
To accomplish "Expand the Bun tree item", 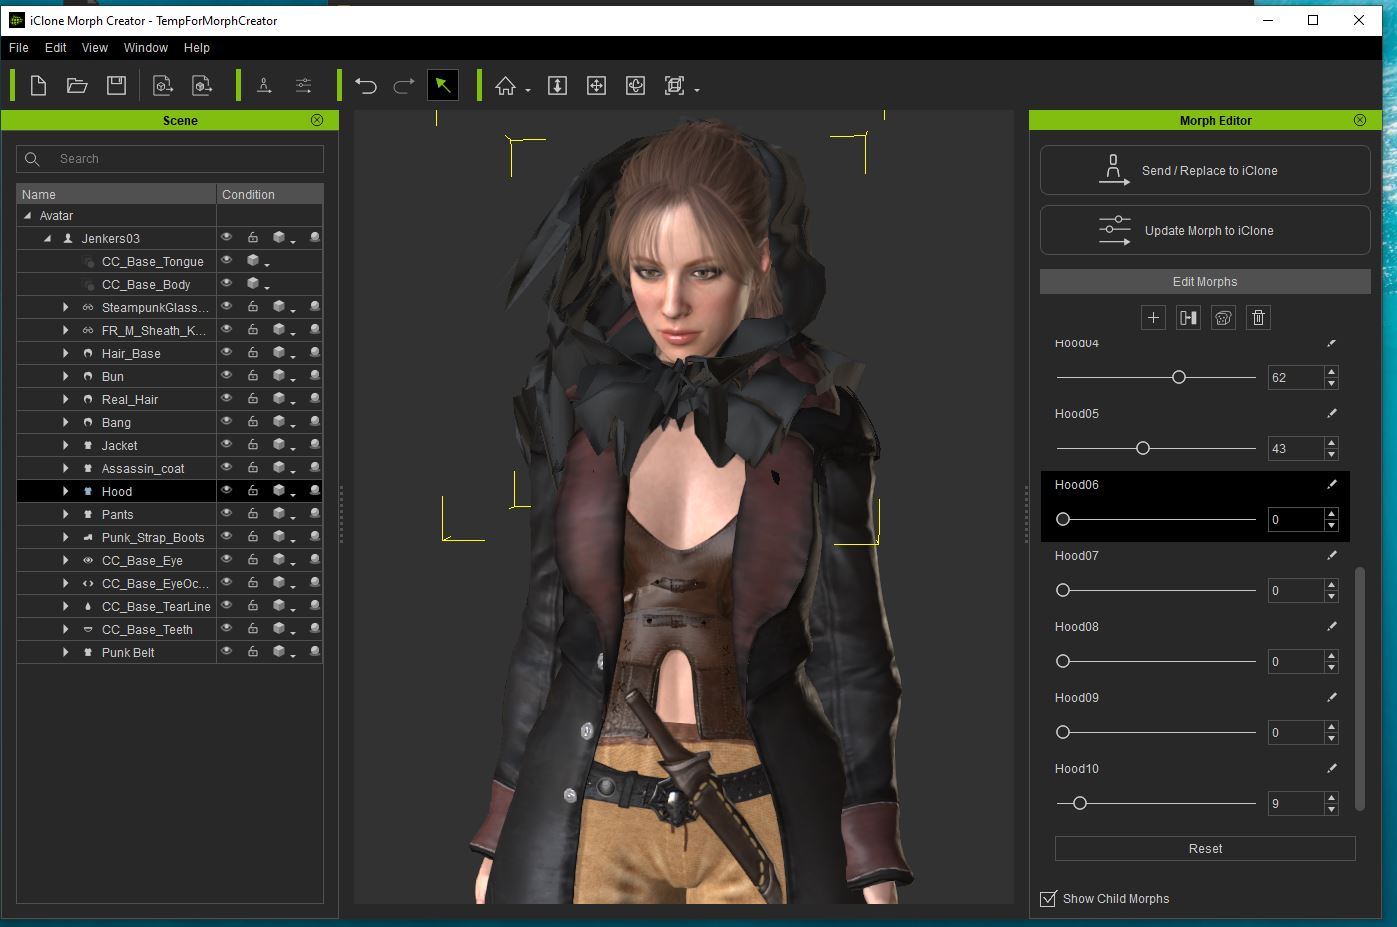I will click(66, 376).
